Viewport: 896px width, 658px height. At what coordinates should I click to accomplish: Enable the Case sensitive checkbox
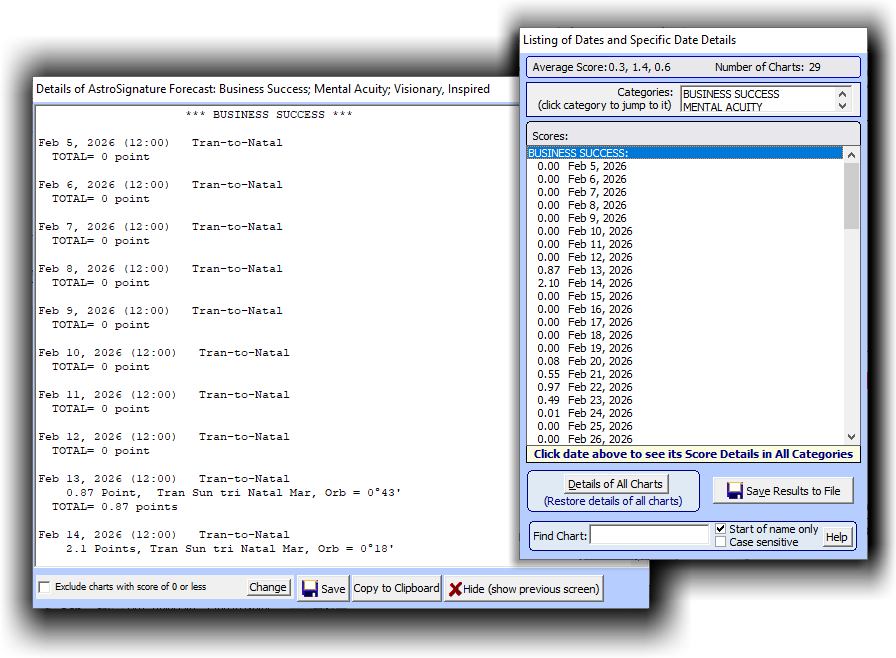(721, 542)
